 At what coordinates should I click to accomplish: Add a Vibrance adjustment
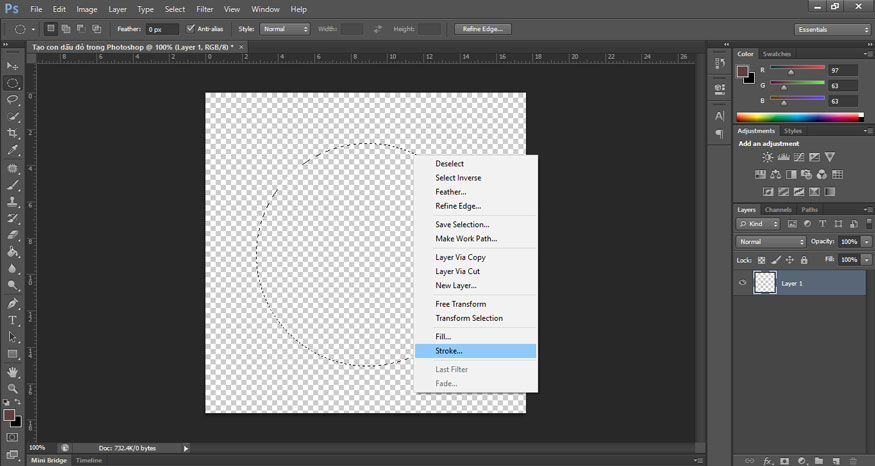(830, 157)
